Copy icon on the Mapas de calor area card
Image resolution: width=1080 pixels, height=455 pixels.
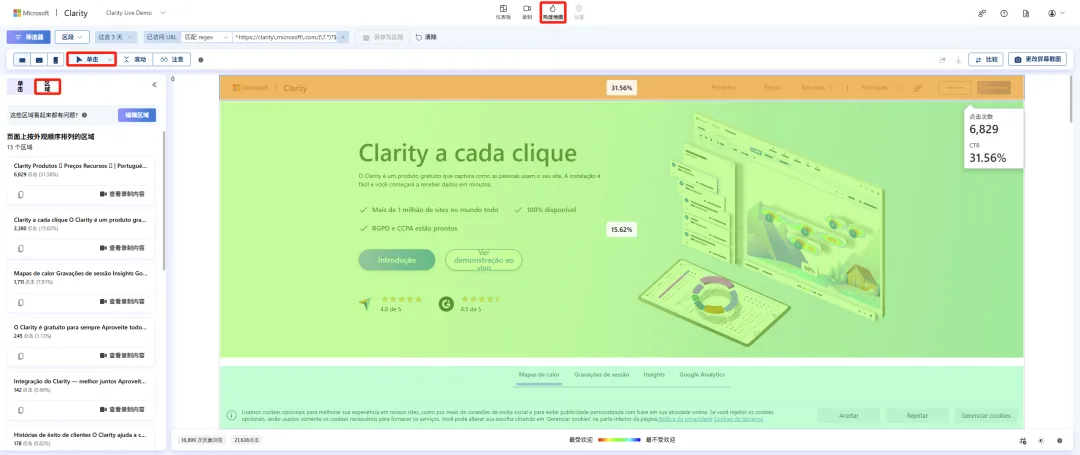click(x=21, y=301)
